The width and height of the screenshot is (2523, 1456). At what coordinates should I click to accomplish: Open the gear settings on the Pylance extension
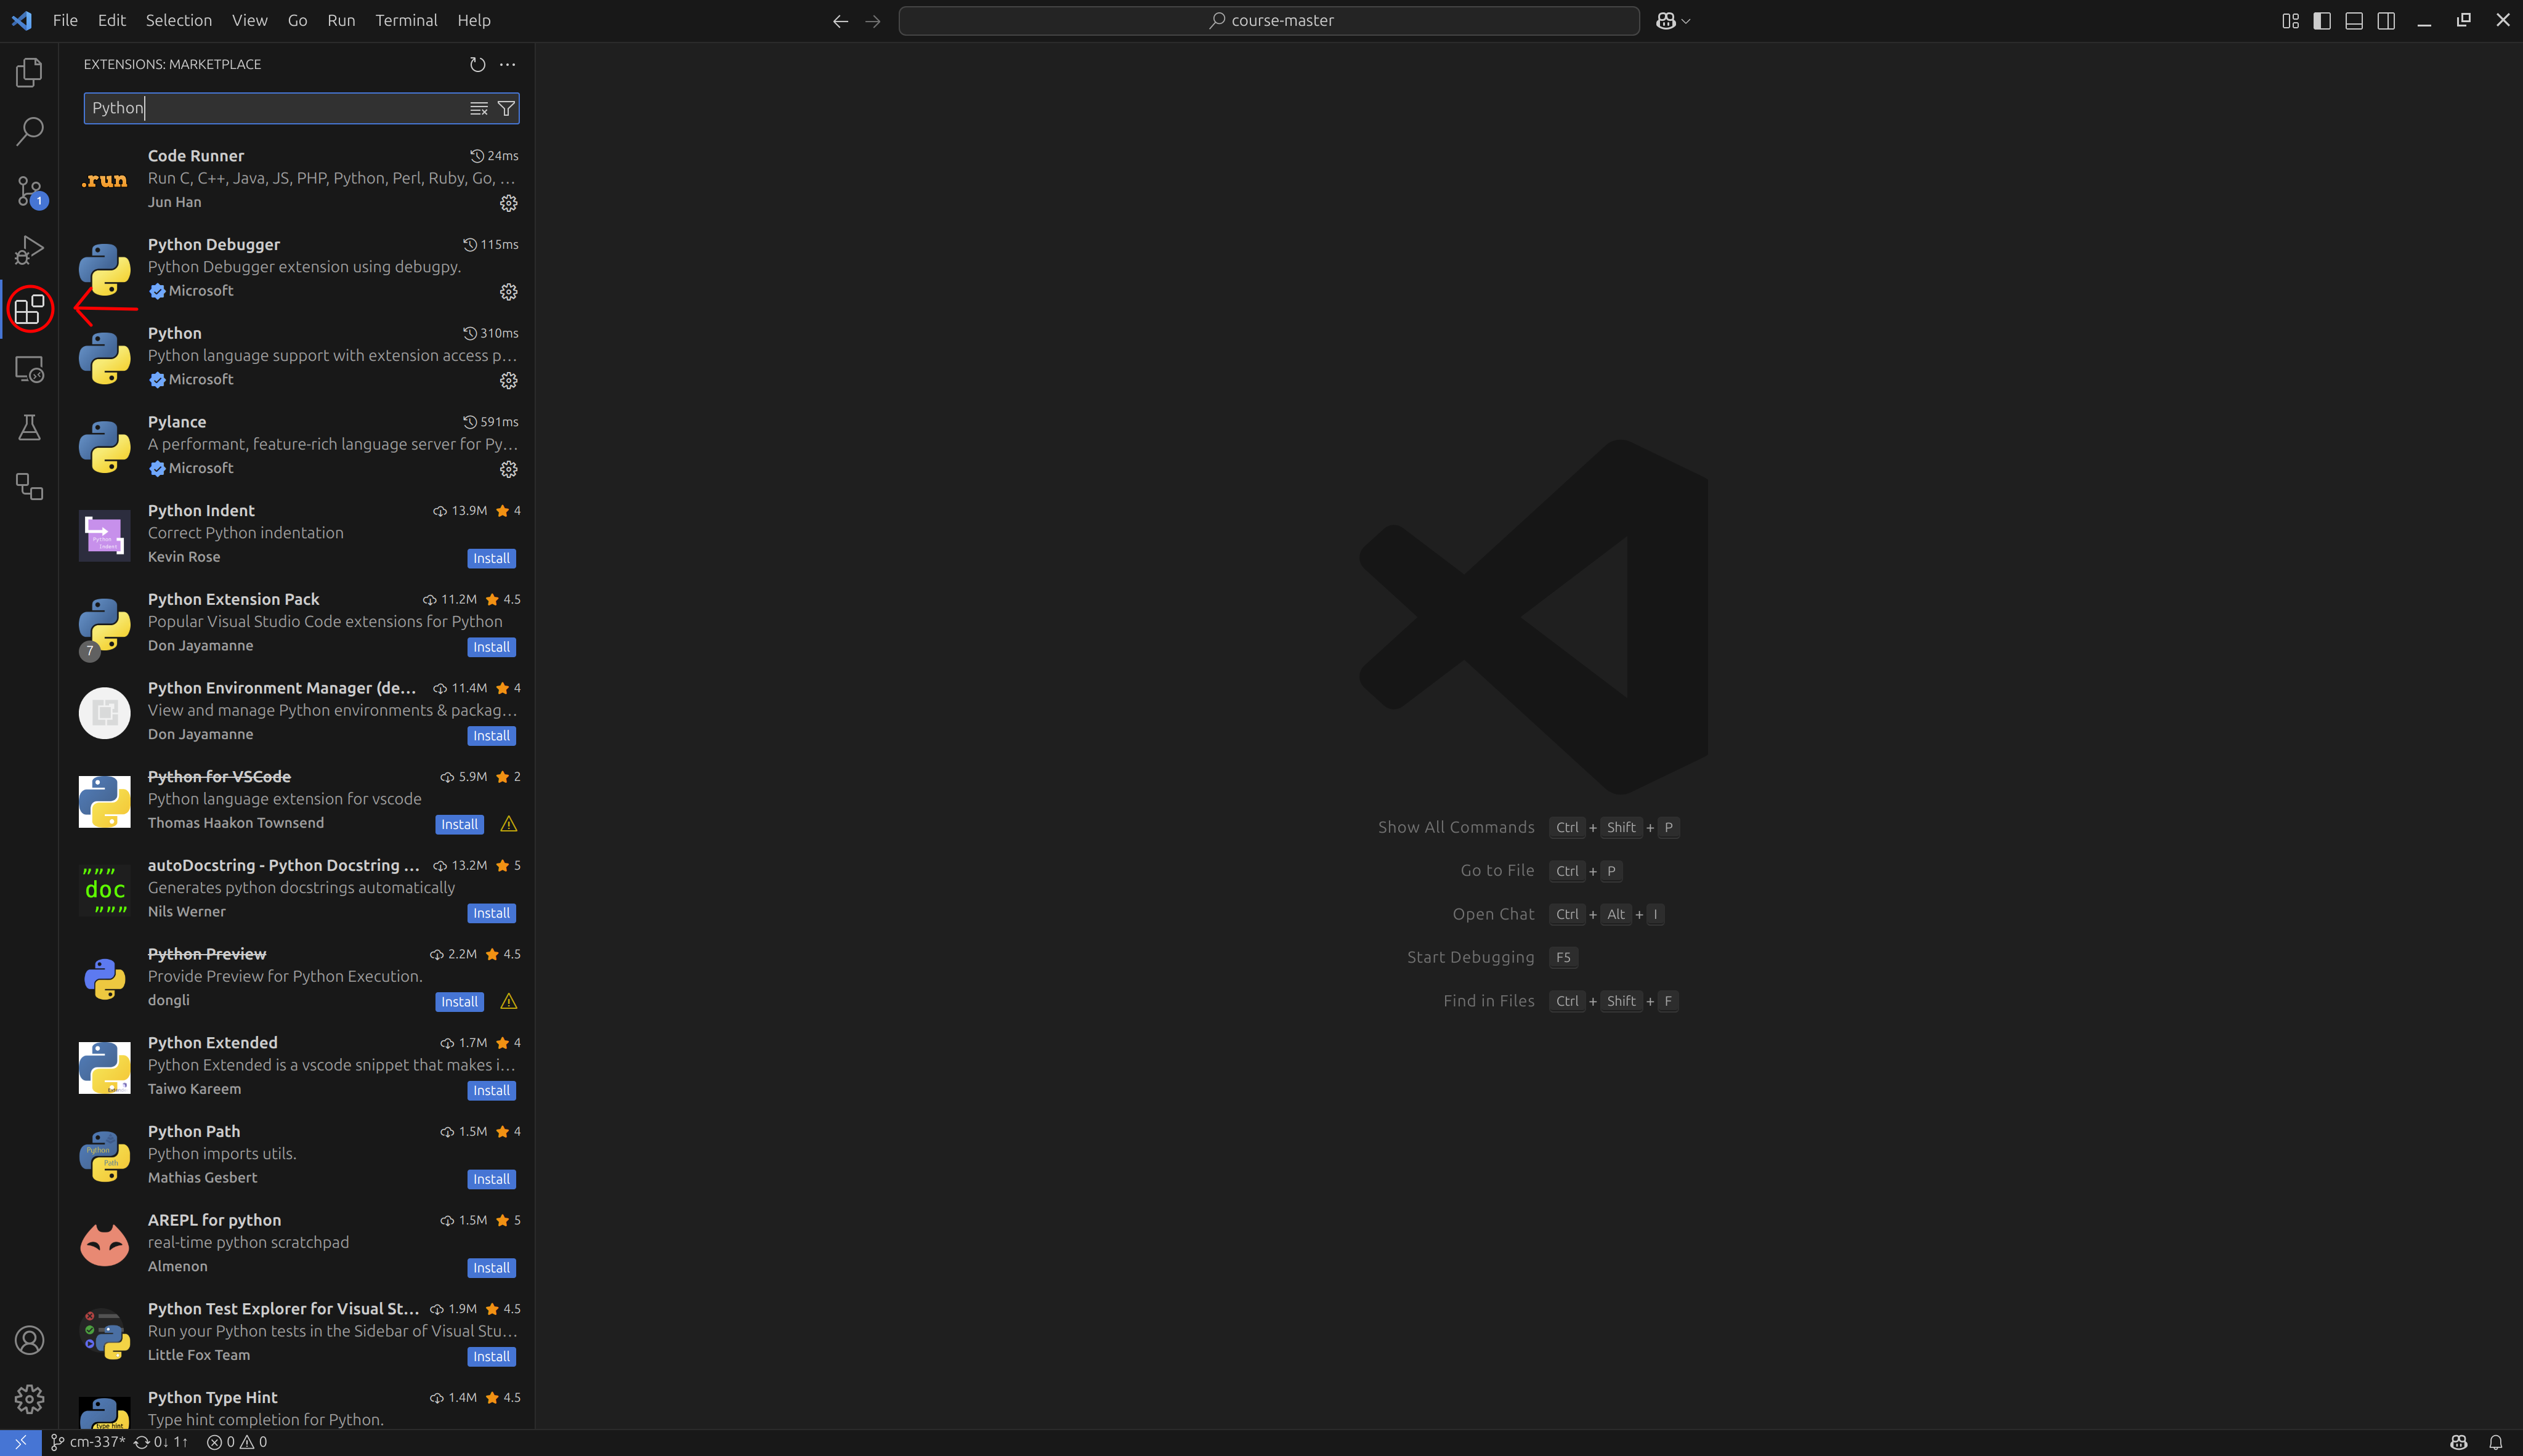point(509,468)
